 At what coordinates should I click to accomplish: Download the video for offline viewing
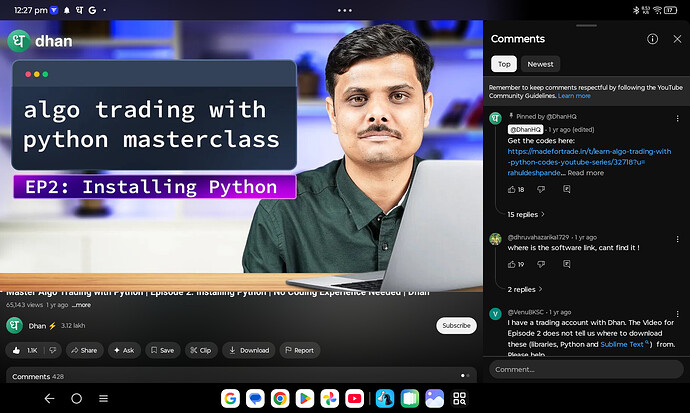[248, 350]
